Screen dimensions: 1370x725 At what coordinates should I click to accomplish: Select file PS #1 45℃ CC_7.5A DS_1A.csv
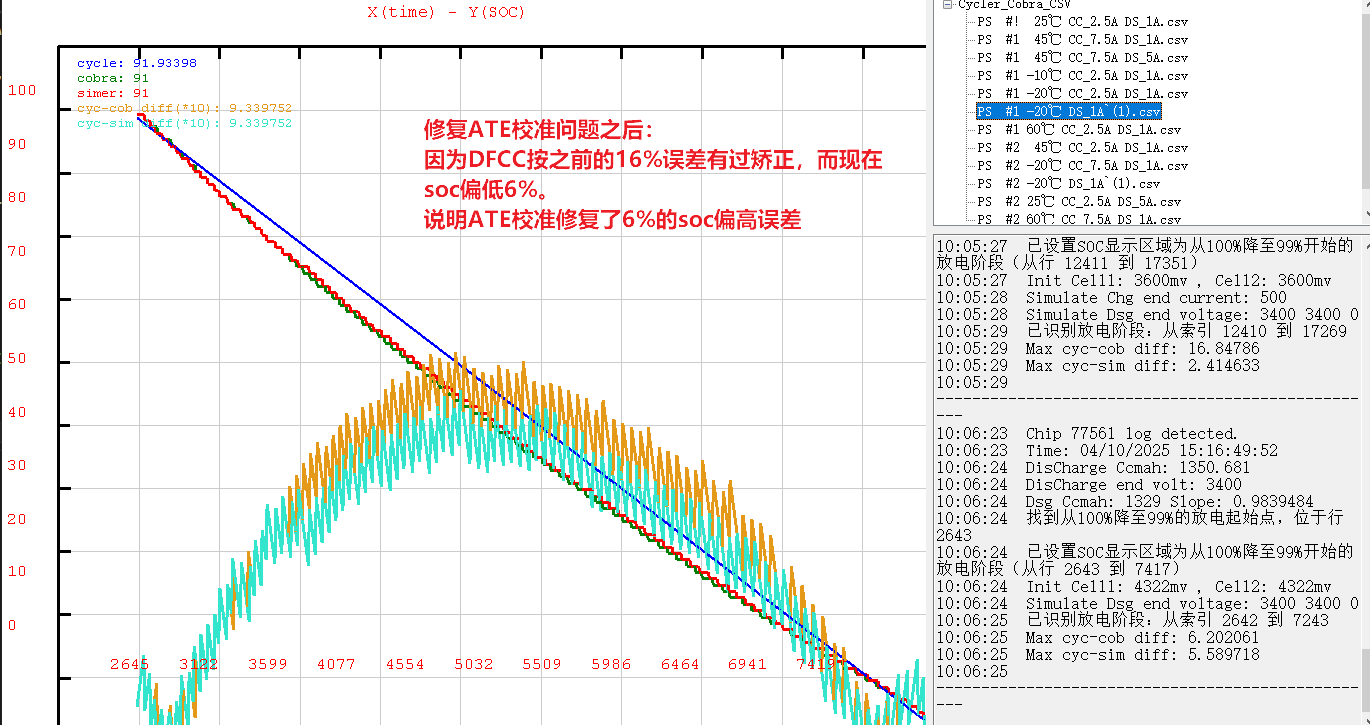pos(1082,39)
